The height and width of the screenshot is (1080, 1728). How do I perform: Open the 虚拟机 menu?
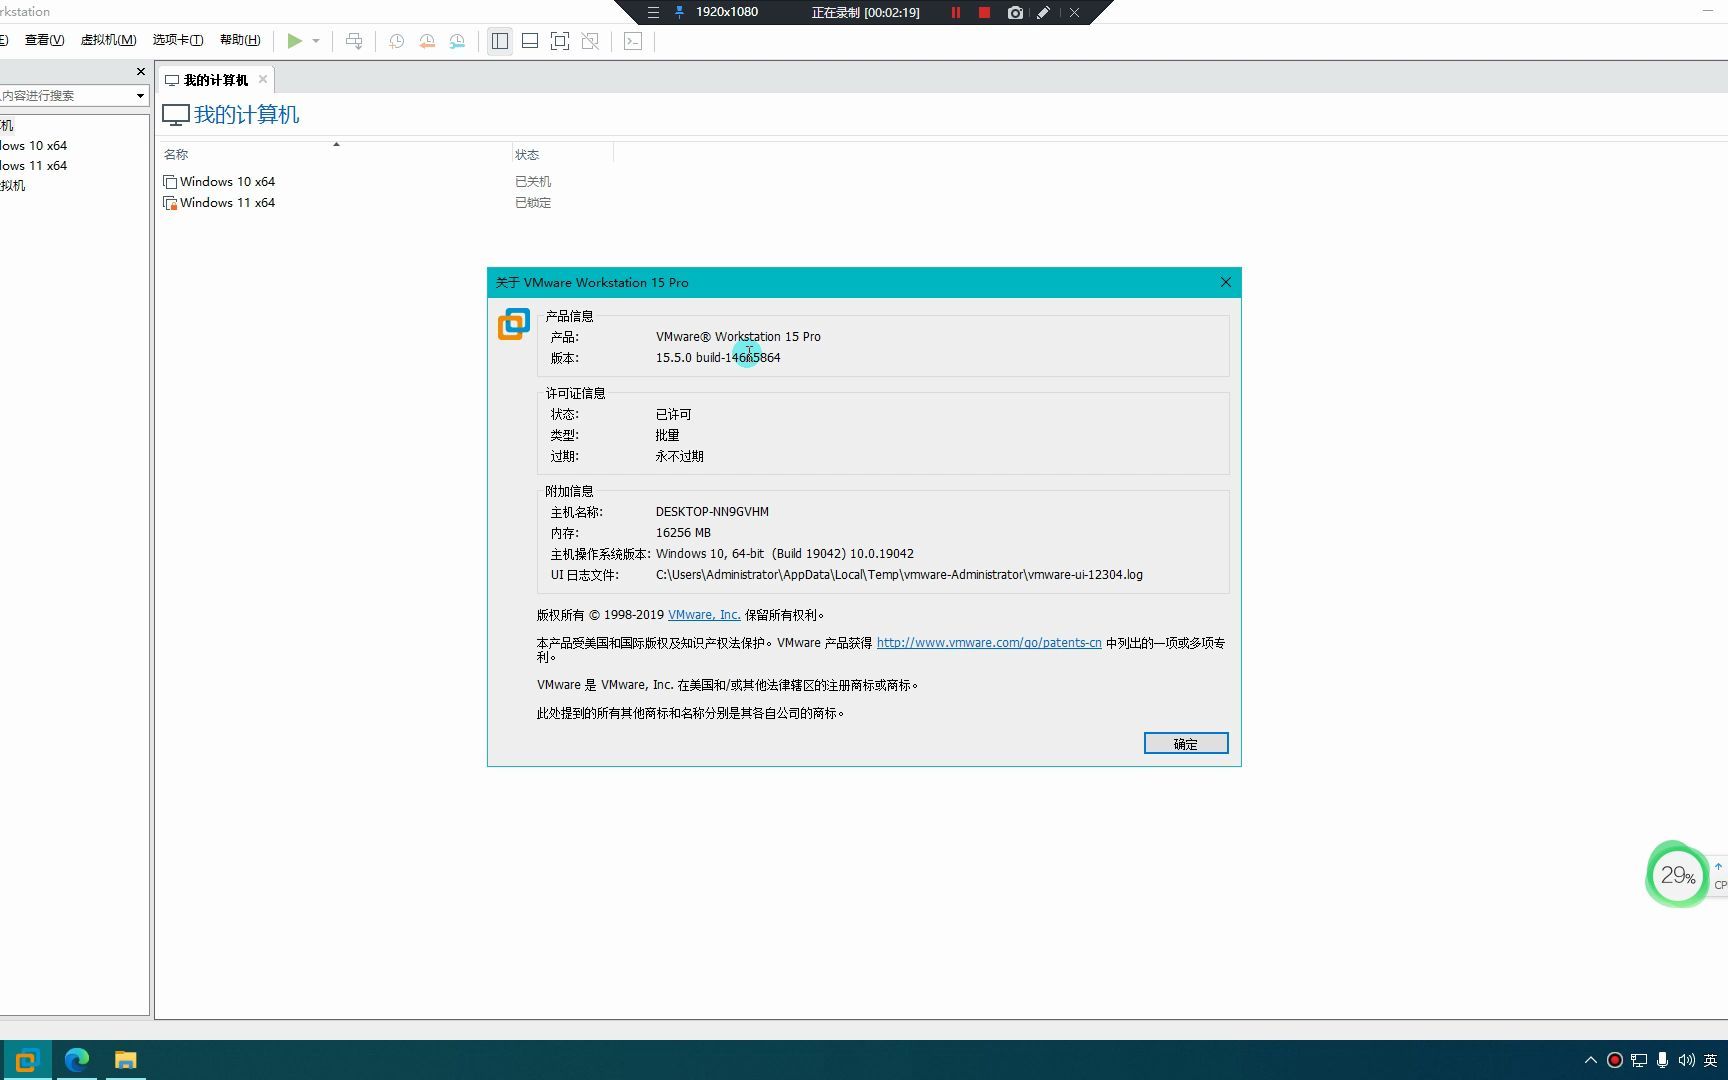tap(108, 40)
